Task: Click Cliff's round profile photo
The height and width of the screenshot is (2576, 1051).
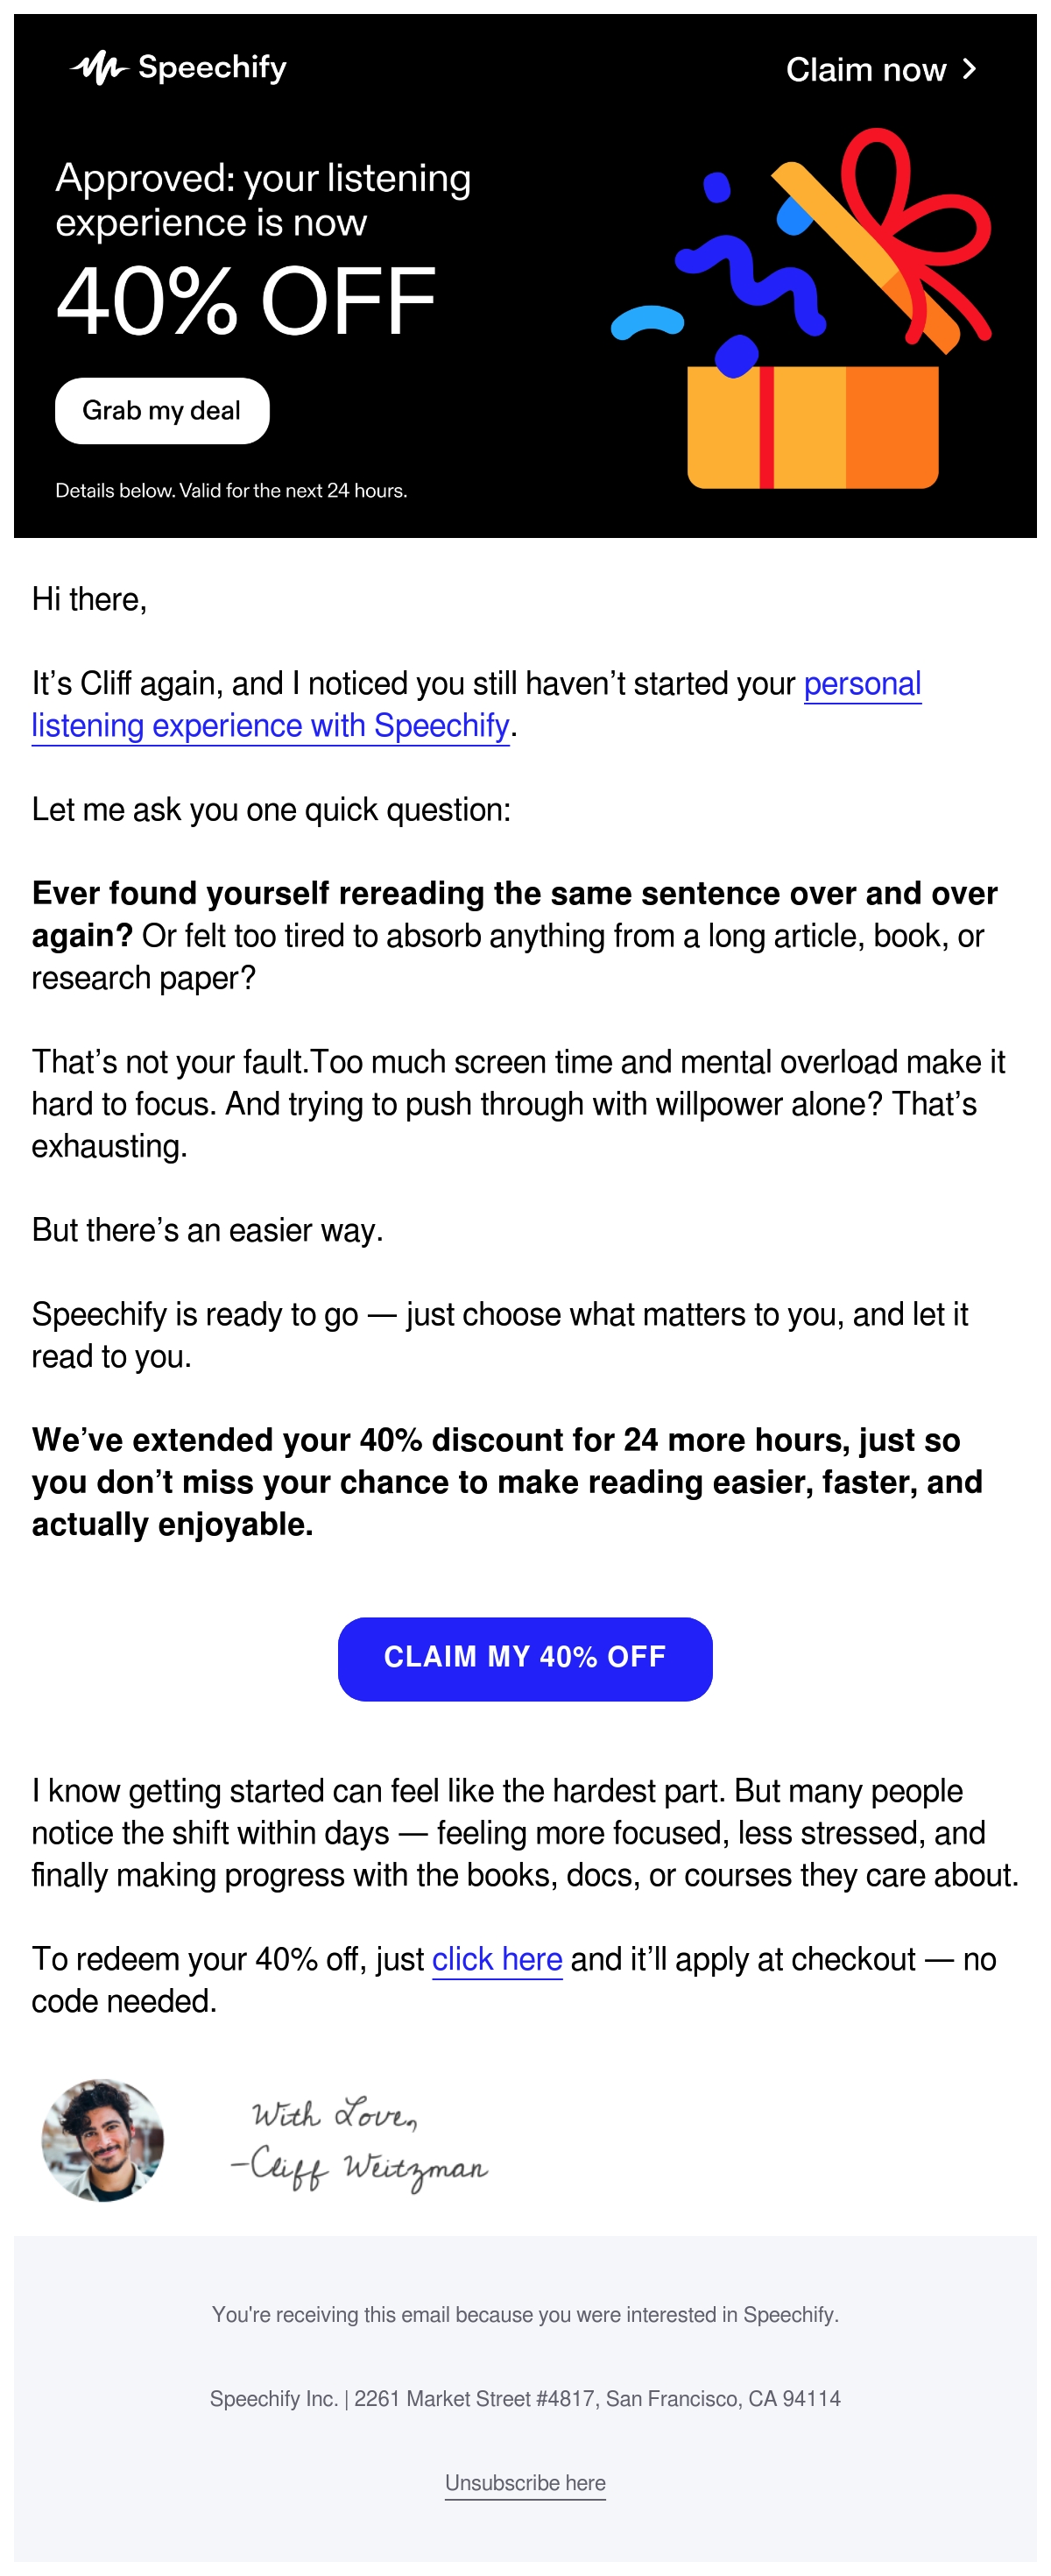Action: [x=103, y=2139]
